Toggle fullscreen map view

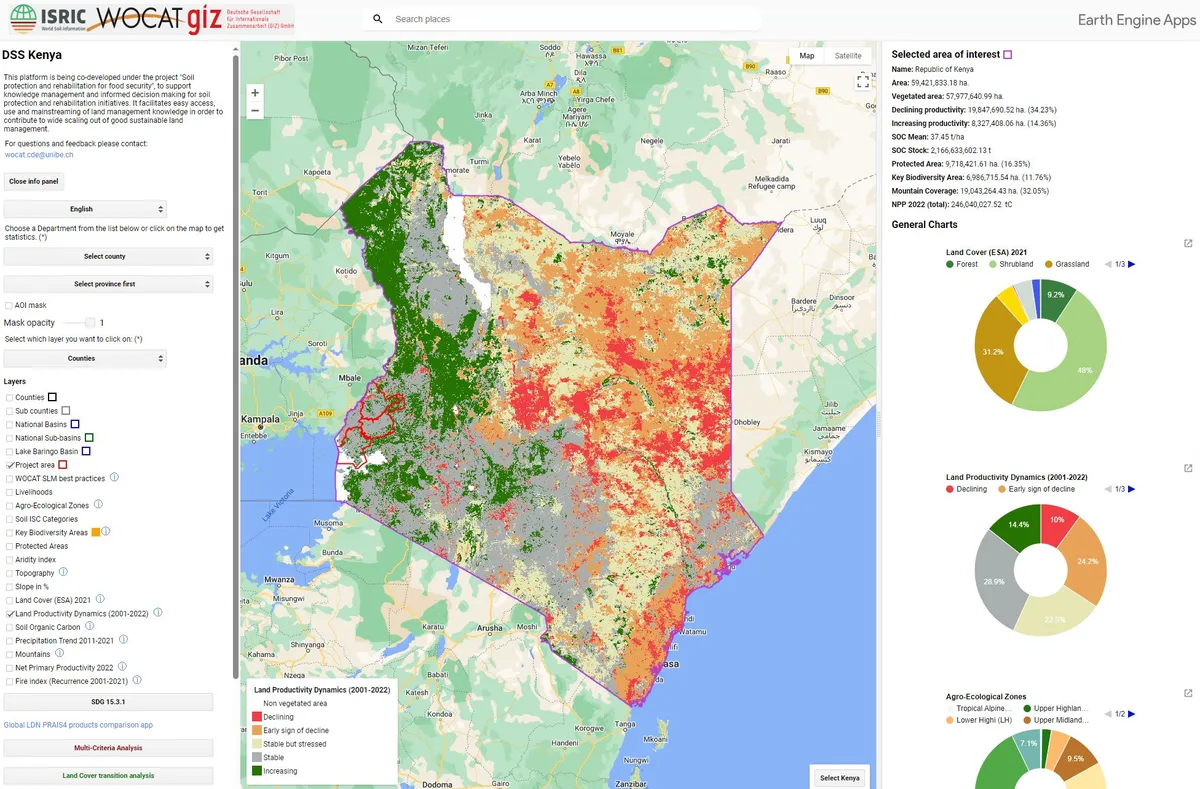click(863, 82)
